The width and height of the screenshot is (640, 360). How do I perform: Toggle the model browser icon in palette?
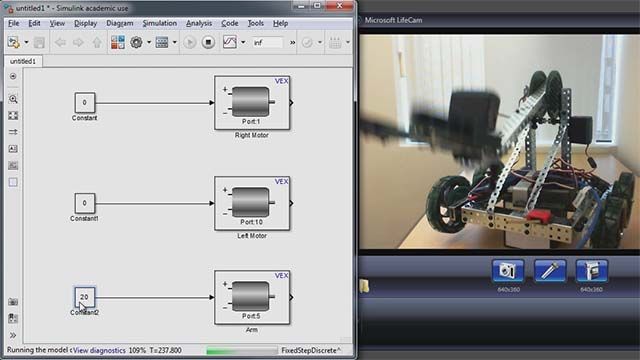coord(13,76)
